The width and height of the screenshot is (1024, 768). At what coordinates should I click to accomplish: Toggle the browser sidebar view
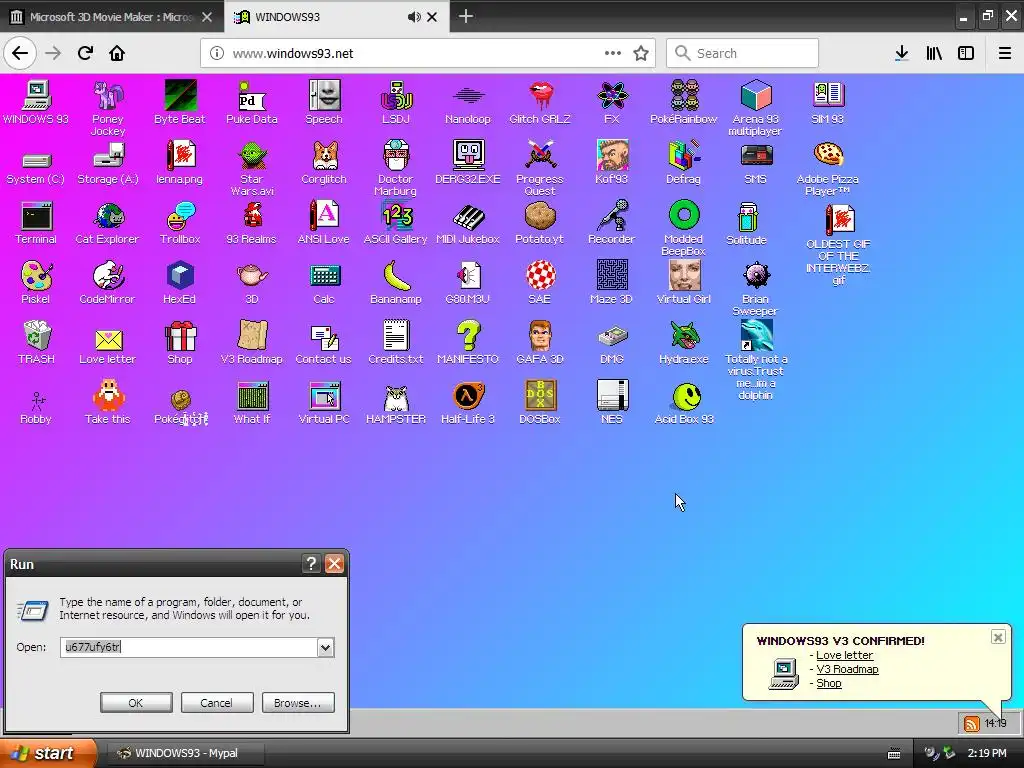[966, 54]
